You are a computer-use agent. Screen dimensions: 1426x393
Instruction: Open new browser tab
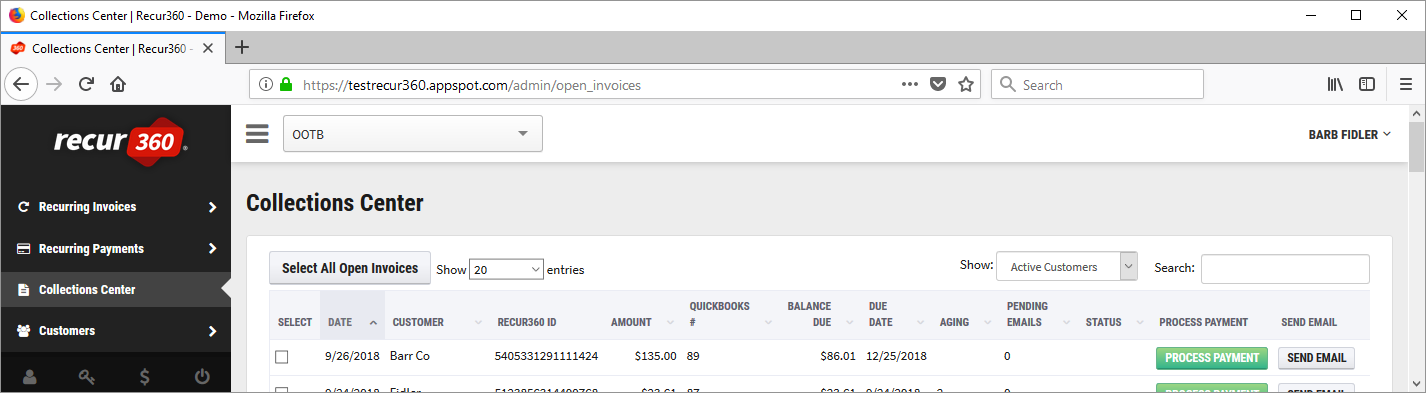pyautogui.click(x=241, y=47)
